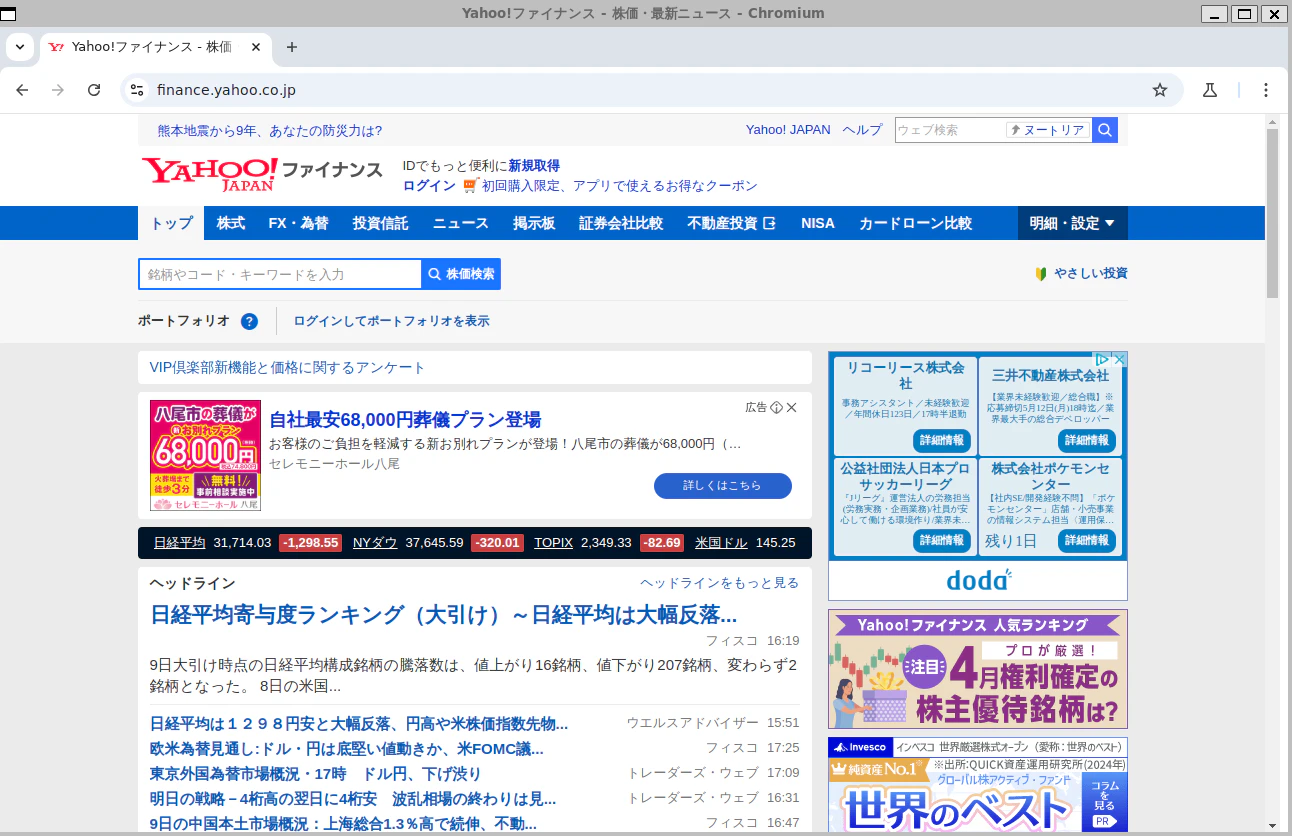
Task: Open the 投資信託 menu item
Action: coord(380,223)
